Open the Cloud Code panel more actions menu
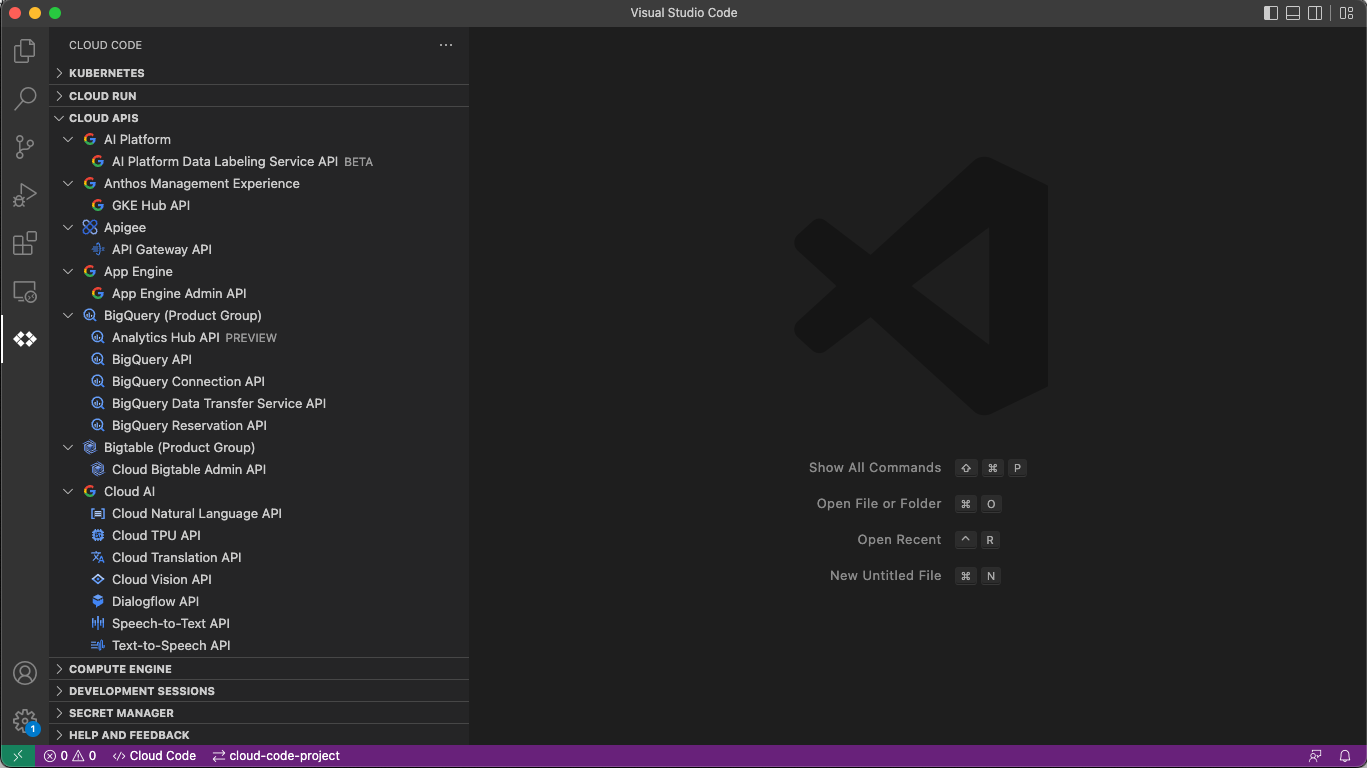The image size is (1367, 768). click(x=446, y=45)
